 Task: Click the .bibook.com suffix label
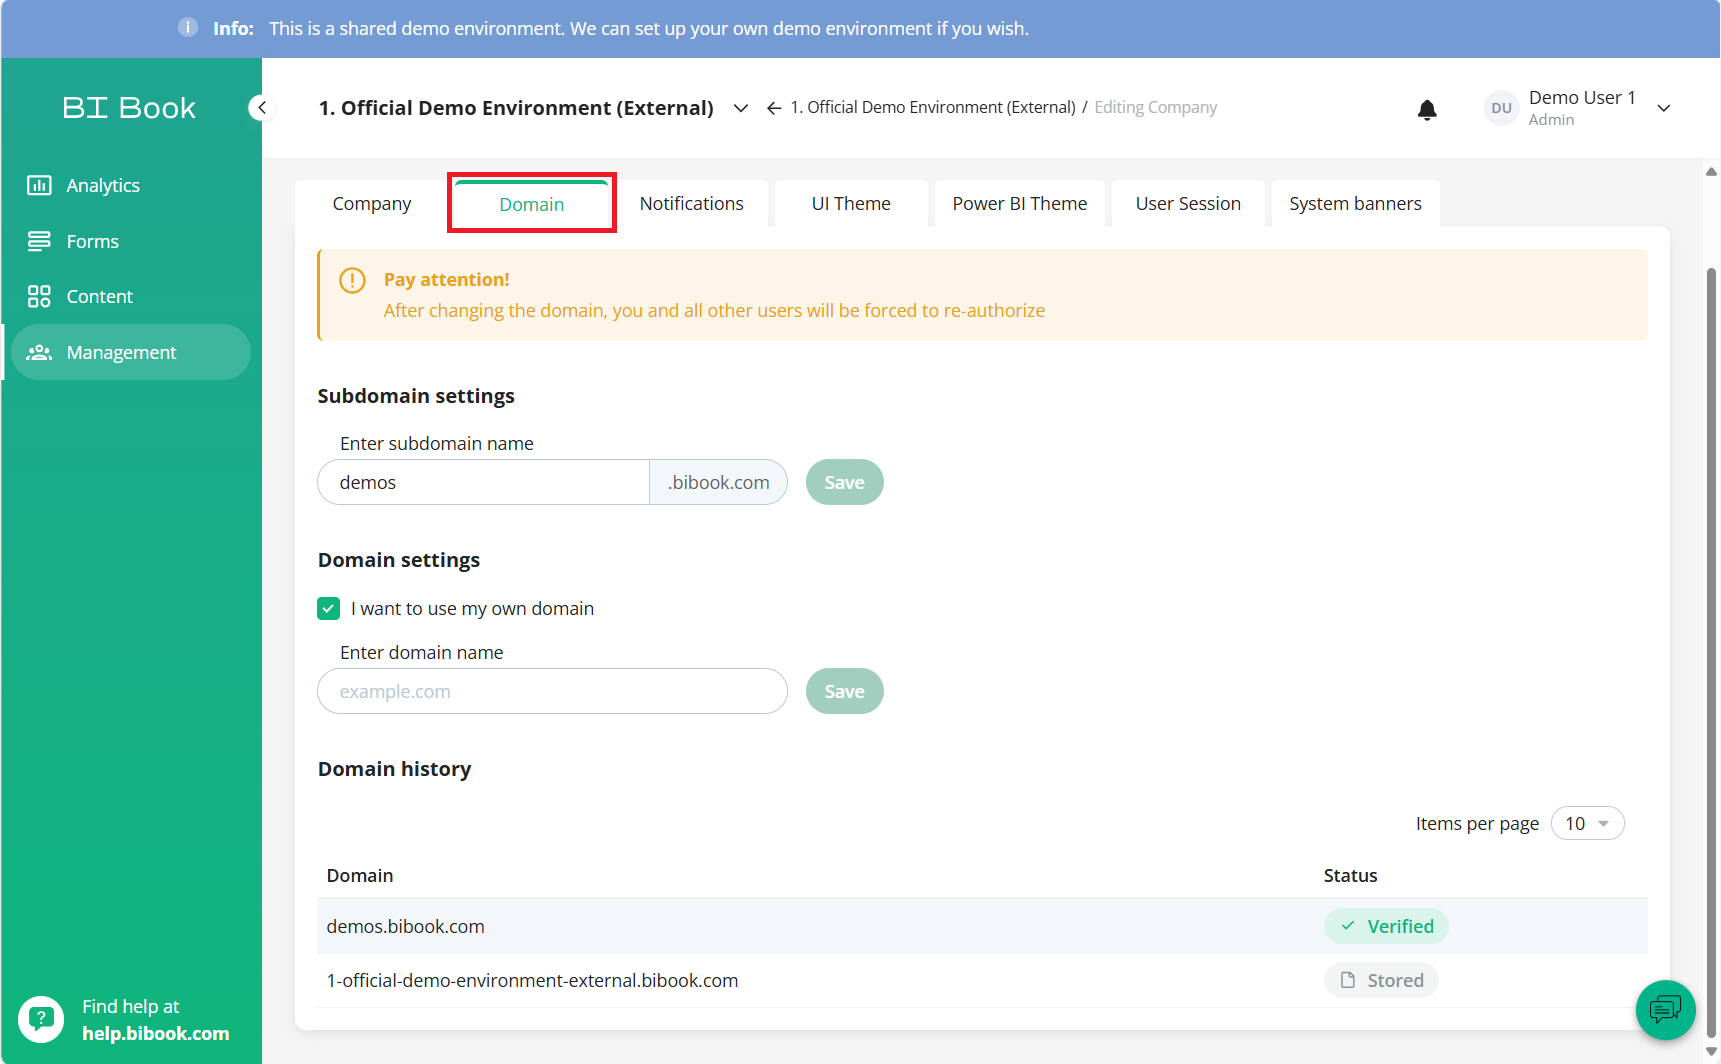(719, 482)
